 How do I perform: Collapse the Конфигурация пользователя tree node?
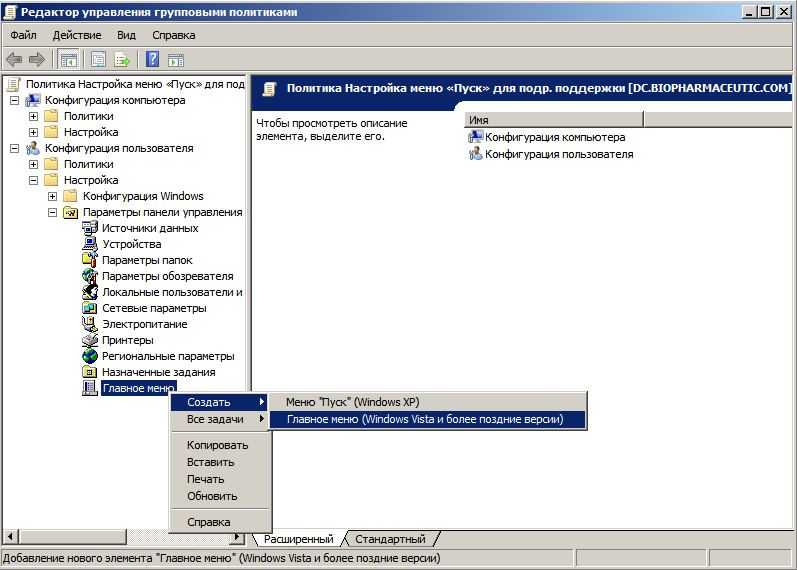[x=15, y=148]
